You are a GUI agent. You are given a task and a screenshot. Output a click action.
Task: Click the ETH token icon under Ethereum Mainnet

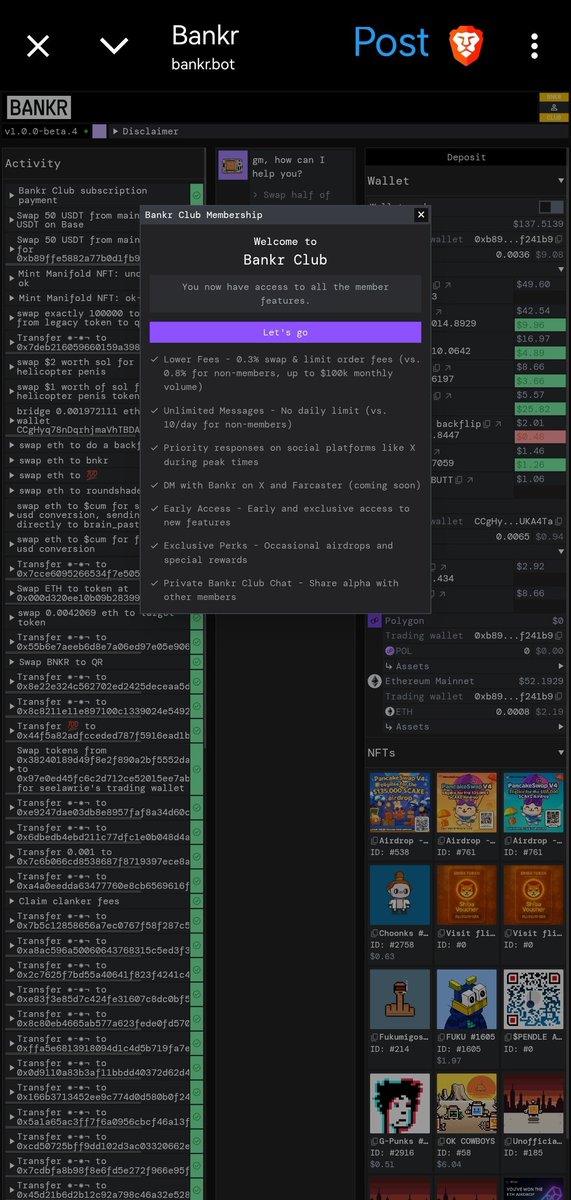coord(389,711)
